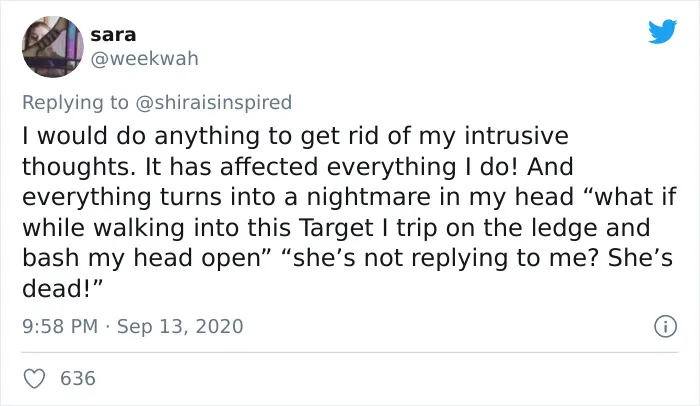The height and width of the screenshot is (406, 700).
Task: Click the word "Target" in the tweet
Action: (x=335, y=228)
